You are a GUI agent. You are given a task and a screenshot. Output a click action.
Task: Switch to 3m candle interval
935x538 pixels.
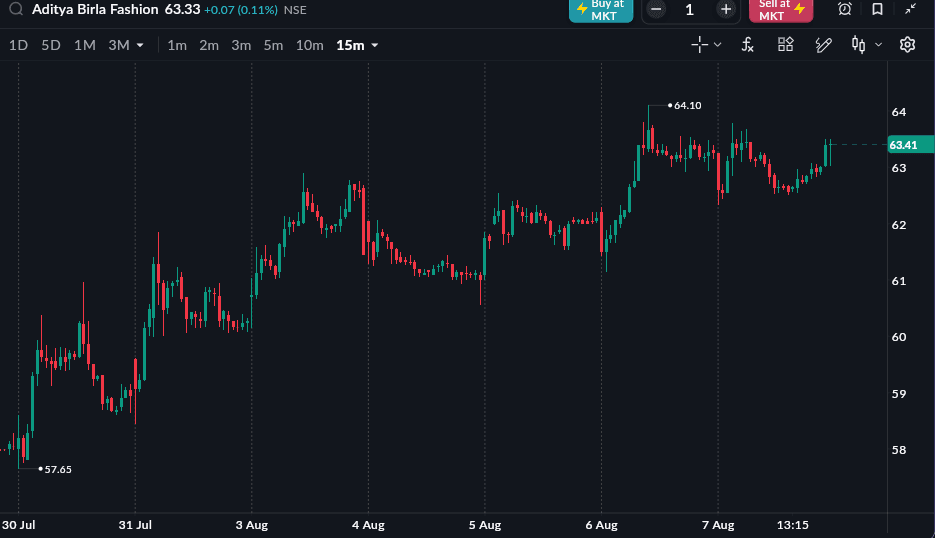pos(242,45)
